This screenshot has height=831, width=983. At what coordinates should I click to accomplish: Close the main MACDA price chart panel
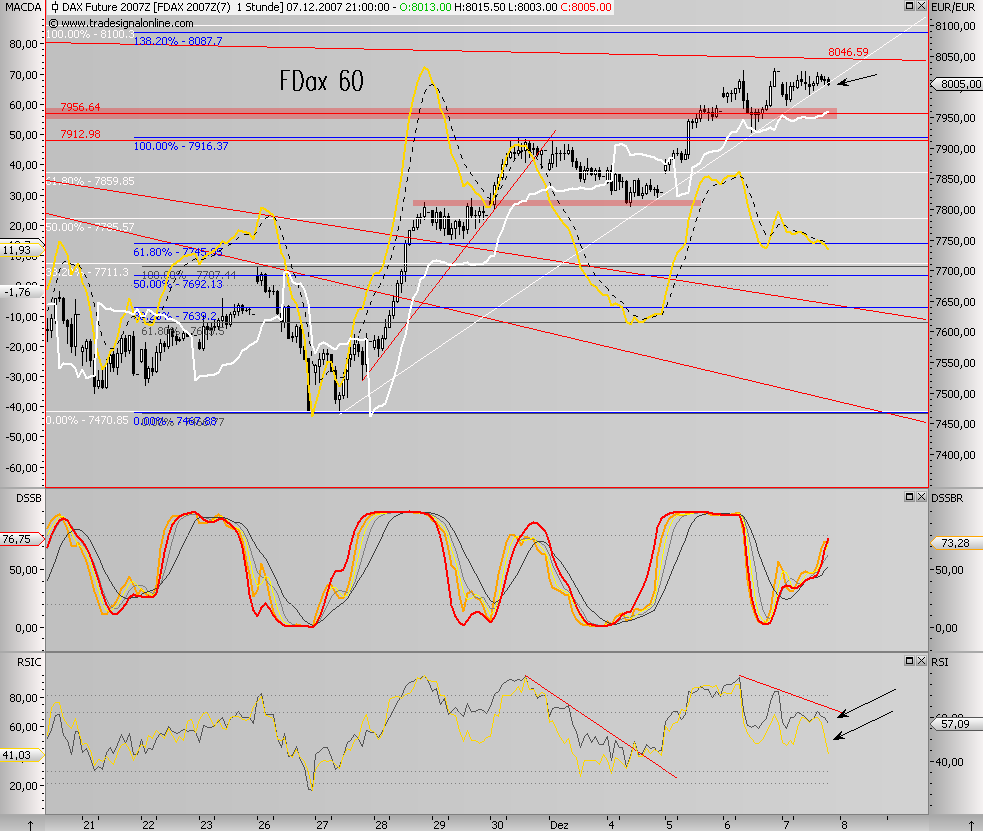(921, 6)
